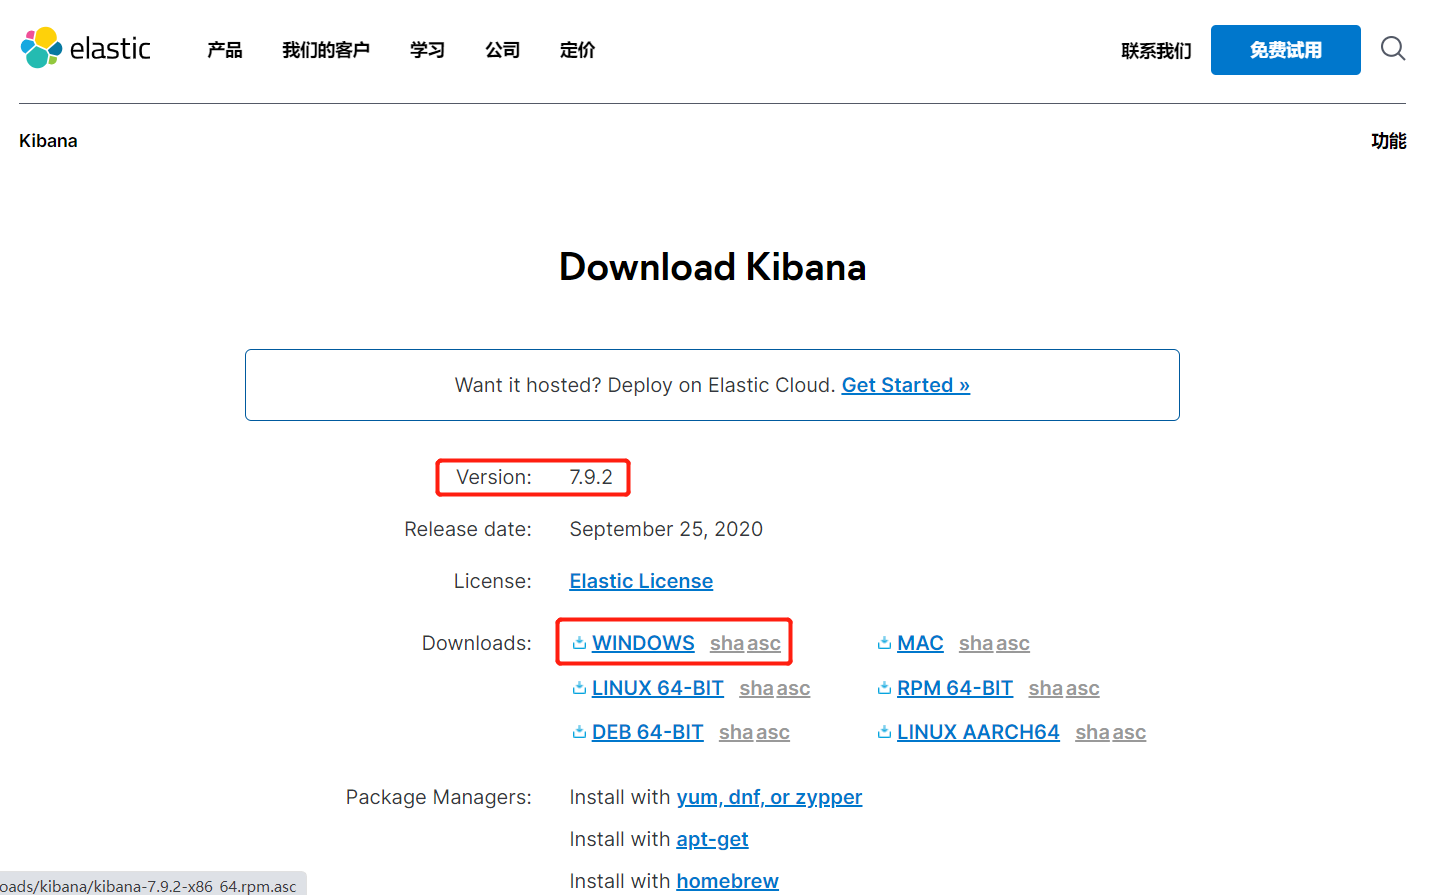Click download icon beside MAC
The width and height of the screenshot is (1440, 895).
(x=884, y=643)
